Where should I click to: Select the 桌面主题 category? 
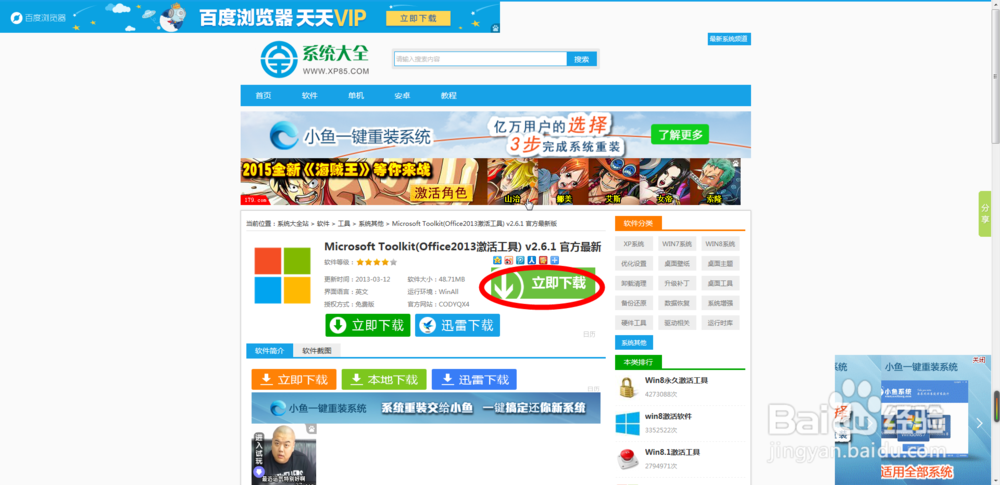(721, 264)
